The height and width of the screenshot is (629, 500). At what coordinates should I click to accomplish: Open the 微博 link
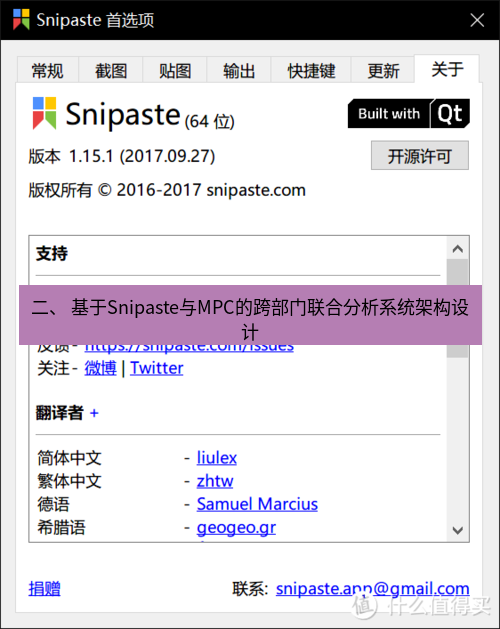pyautogui.click(x=100, y=368)
